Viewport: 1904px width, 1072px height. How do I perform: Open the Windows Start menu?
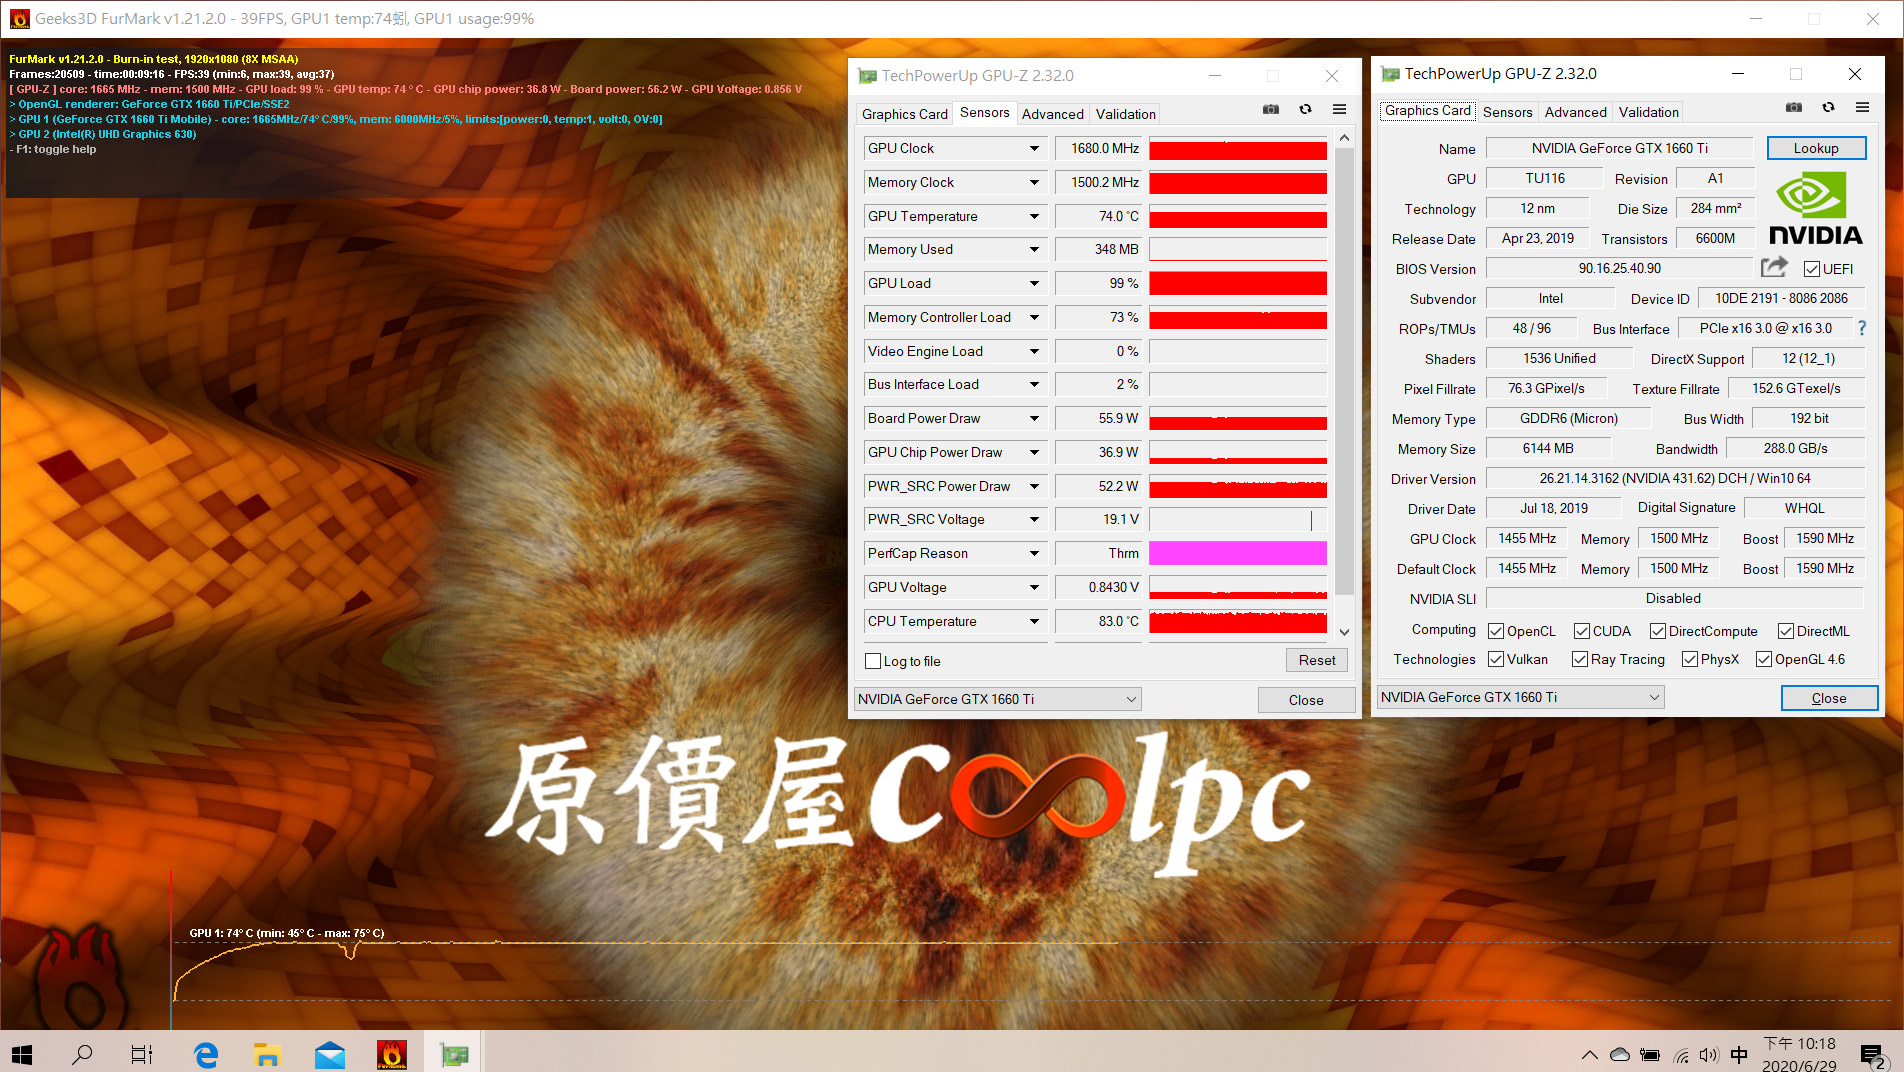pyautogui.click(x=22, y=1054)
